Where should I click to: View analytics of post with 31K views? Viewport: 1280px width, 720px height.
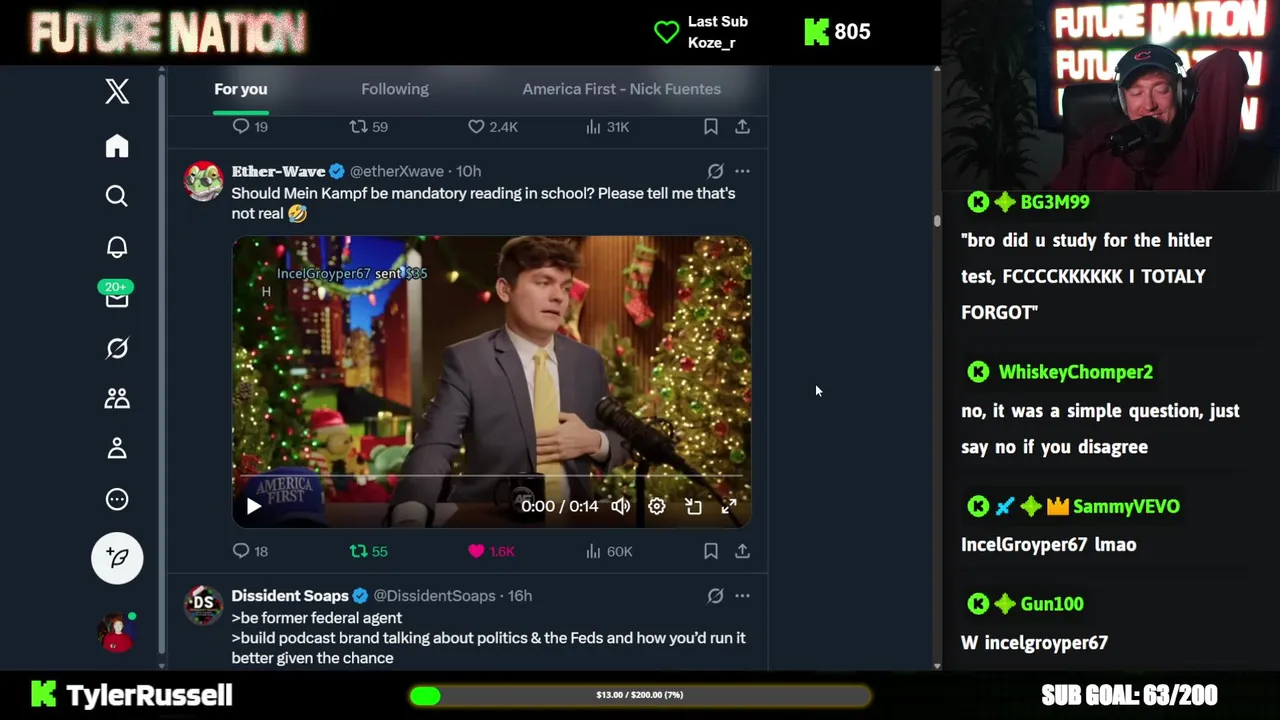(607, 127)
